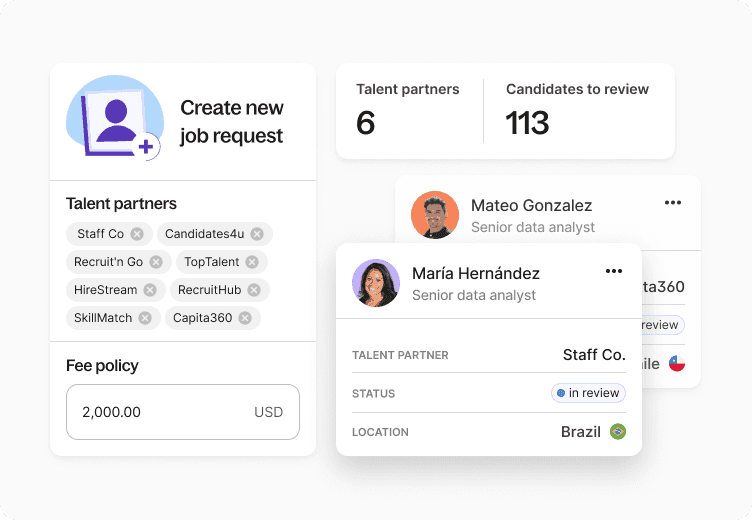Click the HireStream tag label
Image resolution: width=752 pixels, height=520 pixels.
coord(106,290)
